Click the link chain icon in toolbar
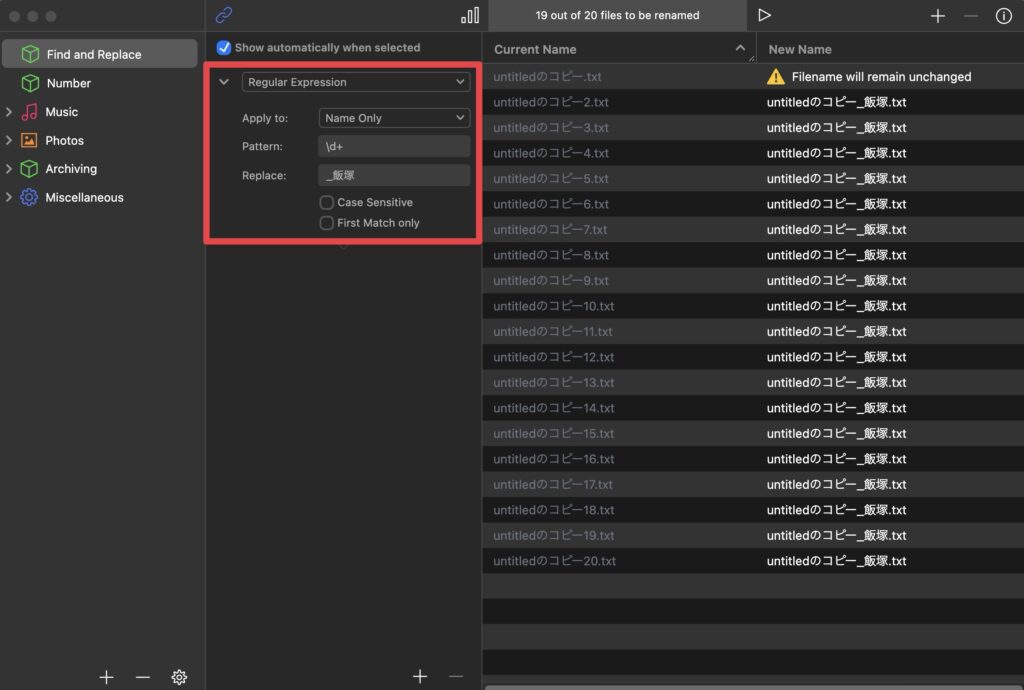Viewport: 1024px width, 690px height. click(224, 15)
